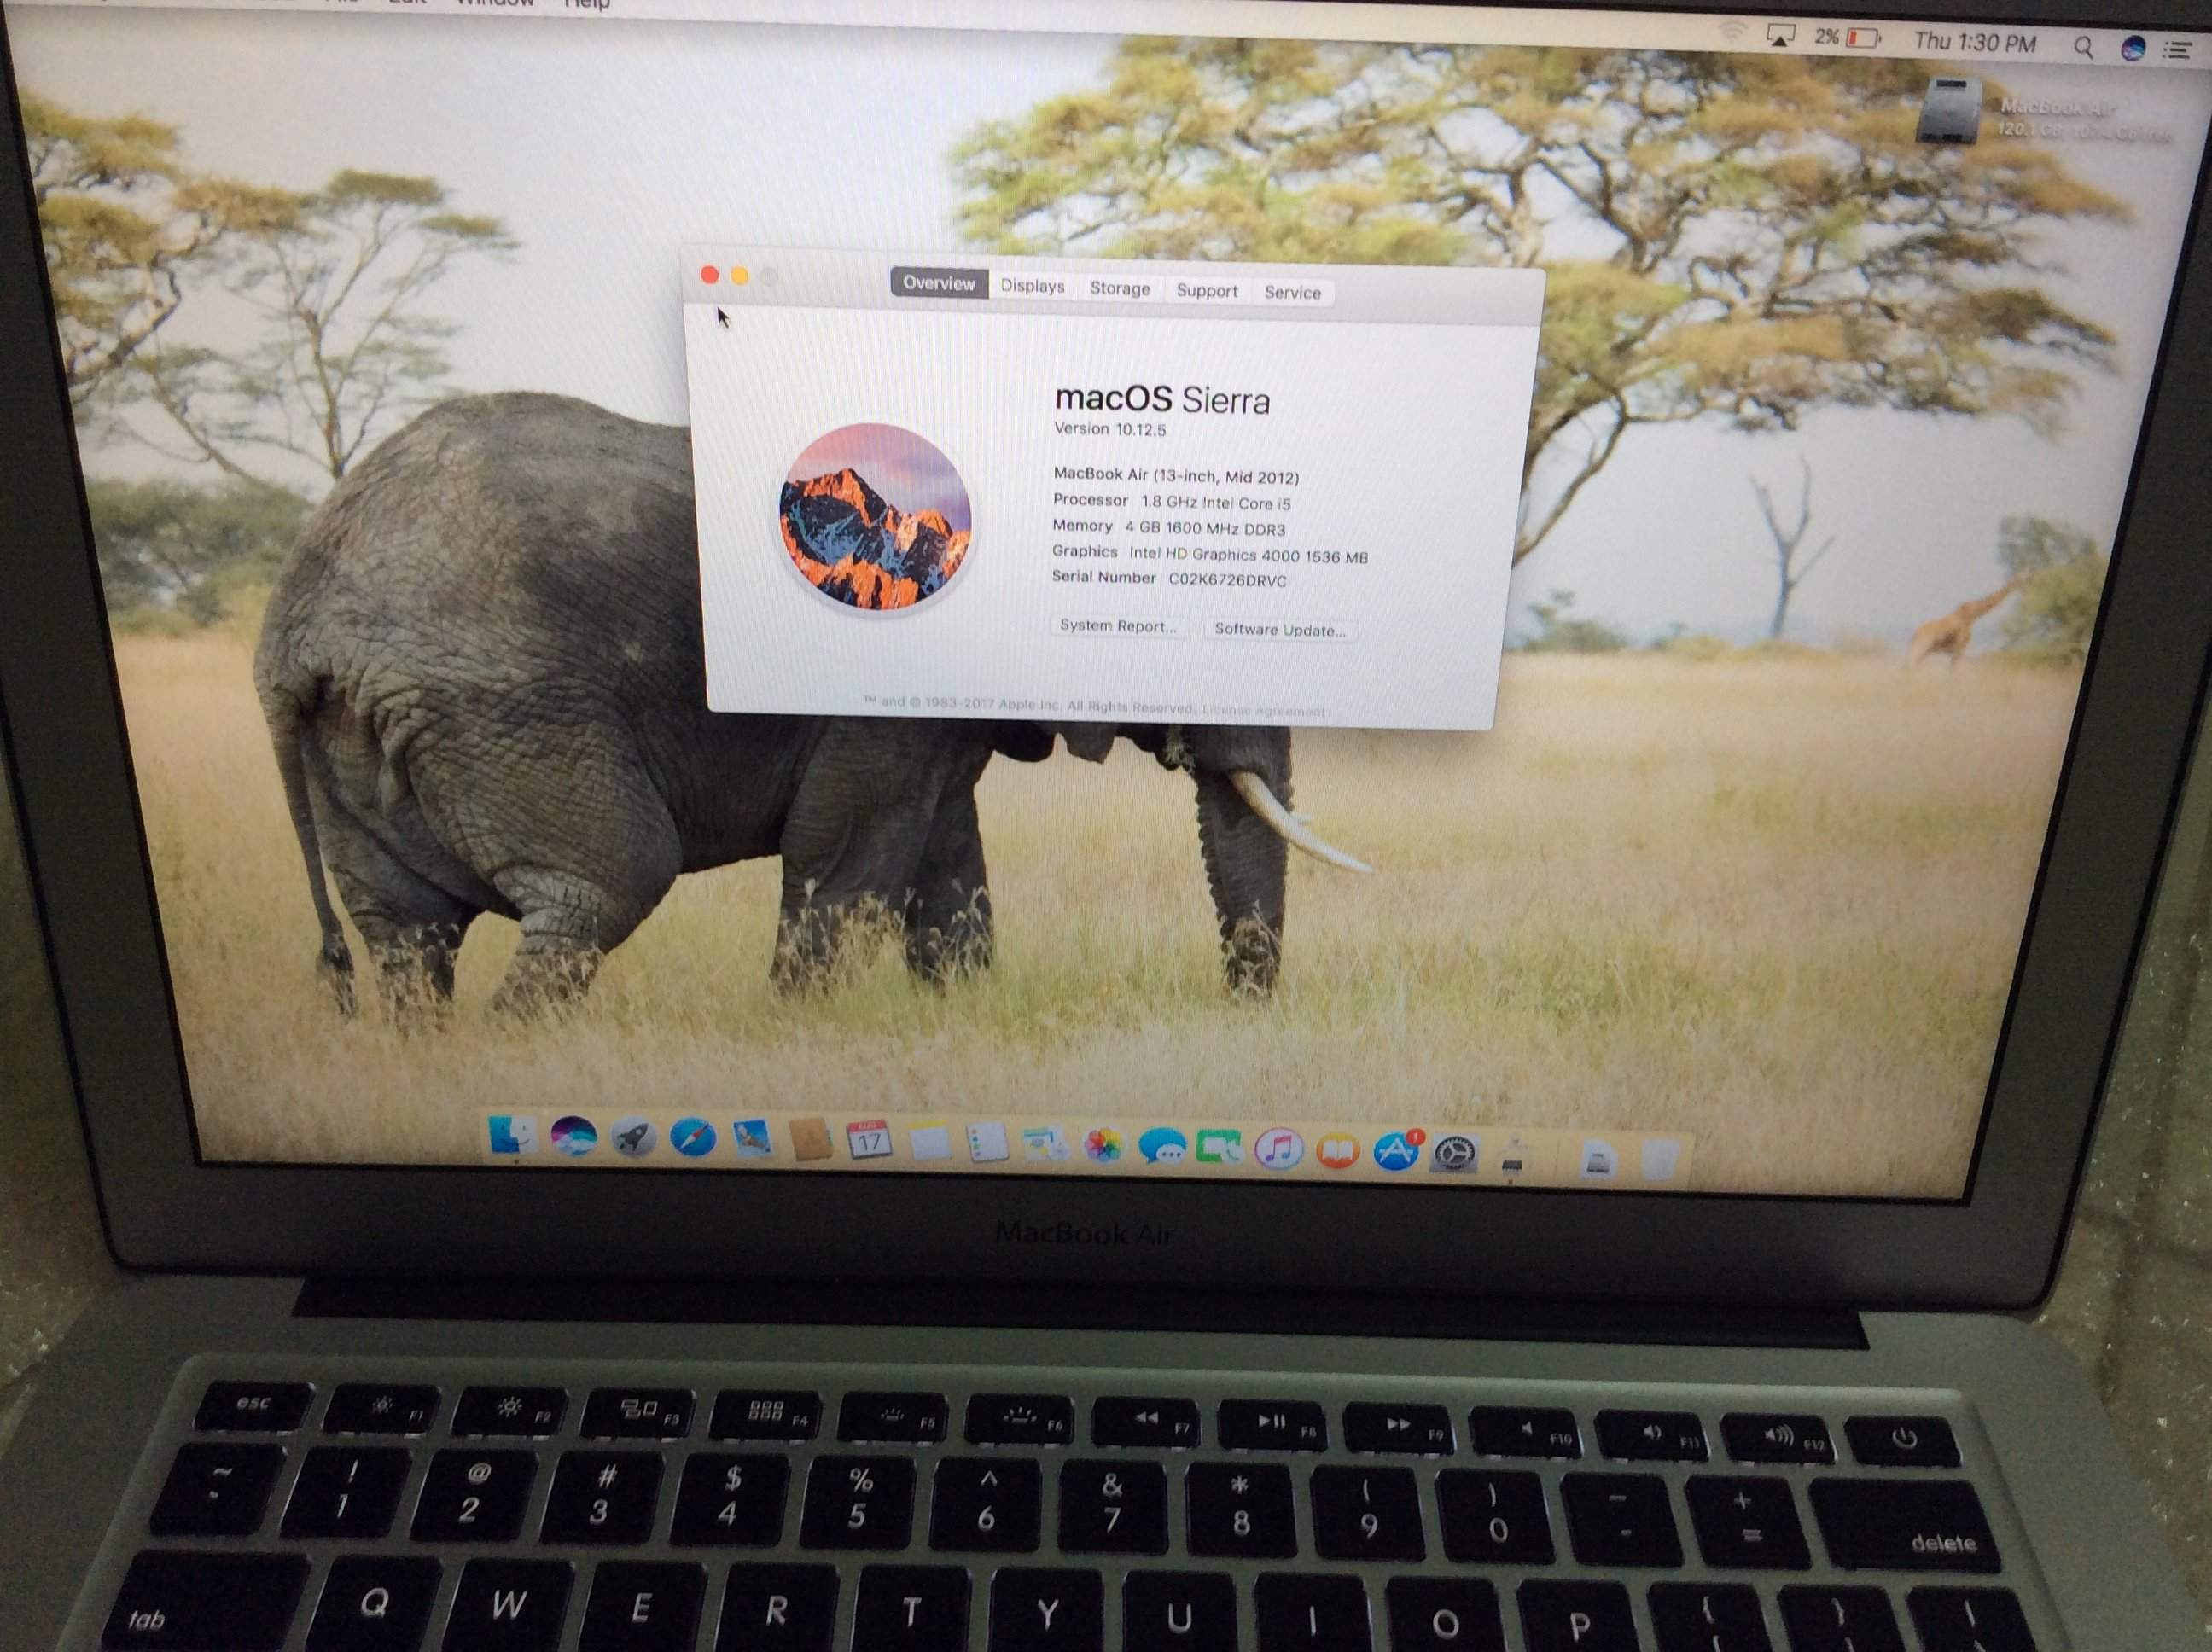
Task: Click the System Report button
Action: coord(1118,626)
